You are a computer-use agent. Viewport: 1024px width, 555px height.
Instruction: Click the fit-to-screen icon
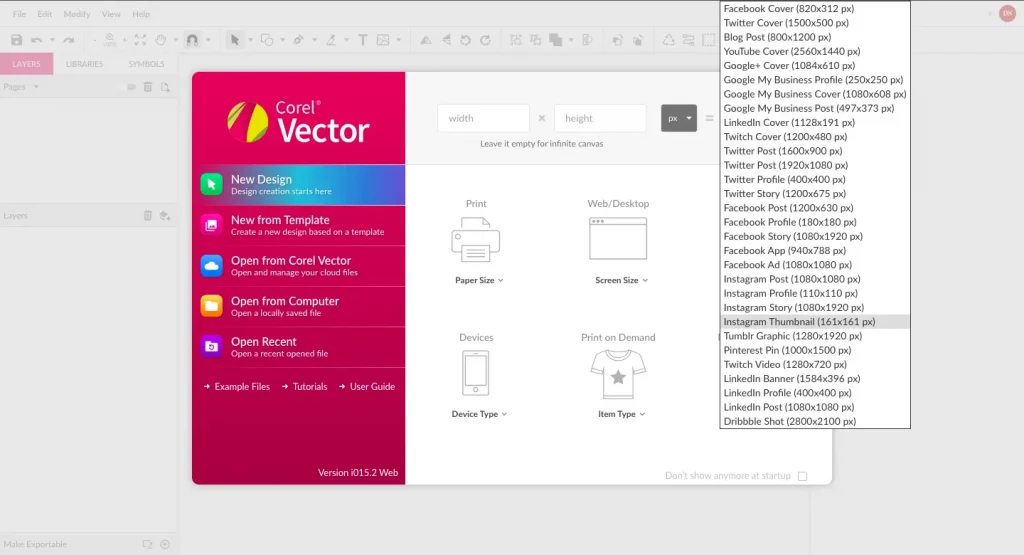coord(140,40)
